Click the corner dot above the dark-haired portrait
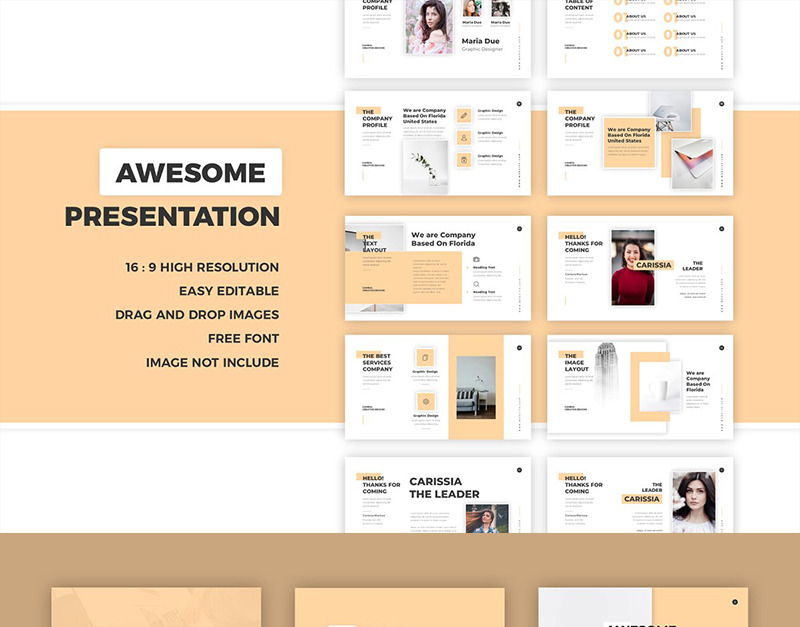Screen dimensions: 800x627 721,470
